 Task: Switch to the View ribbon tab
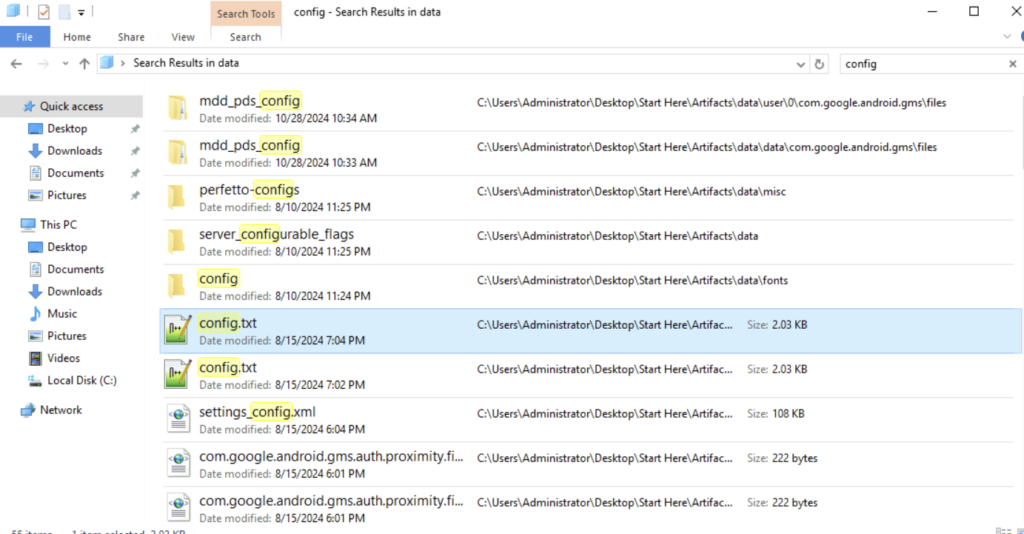pyautogui.click(x=183, y=37)
